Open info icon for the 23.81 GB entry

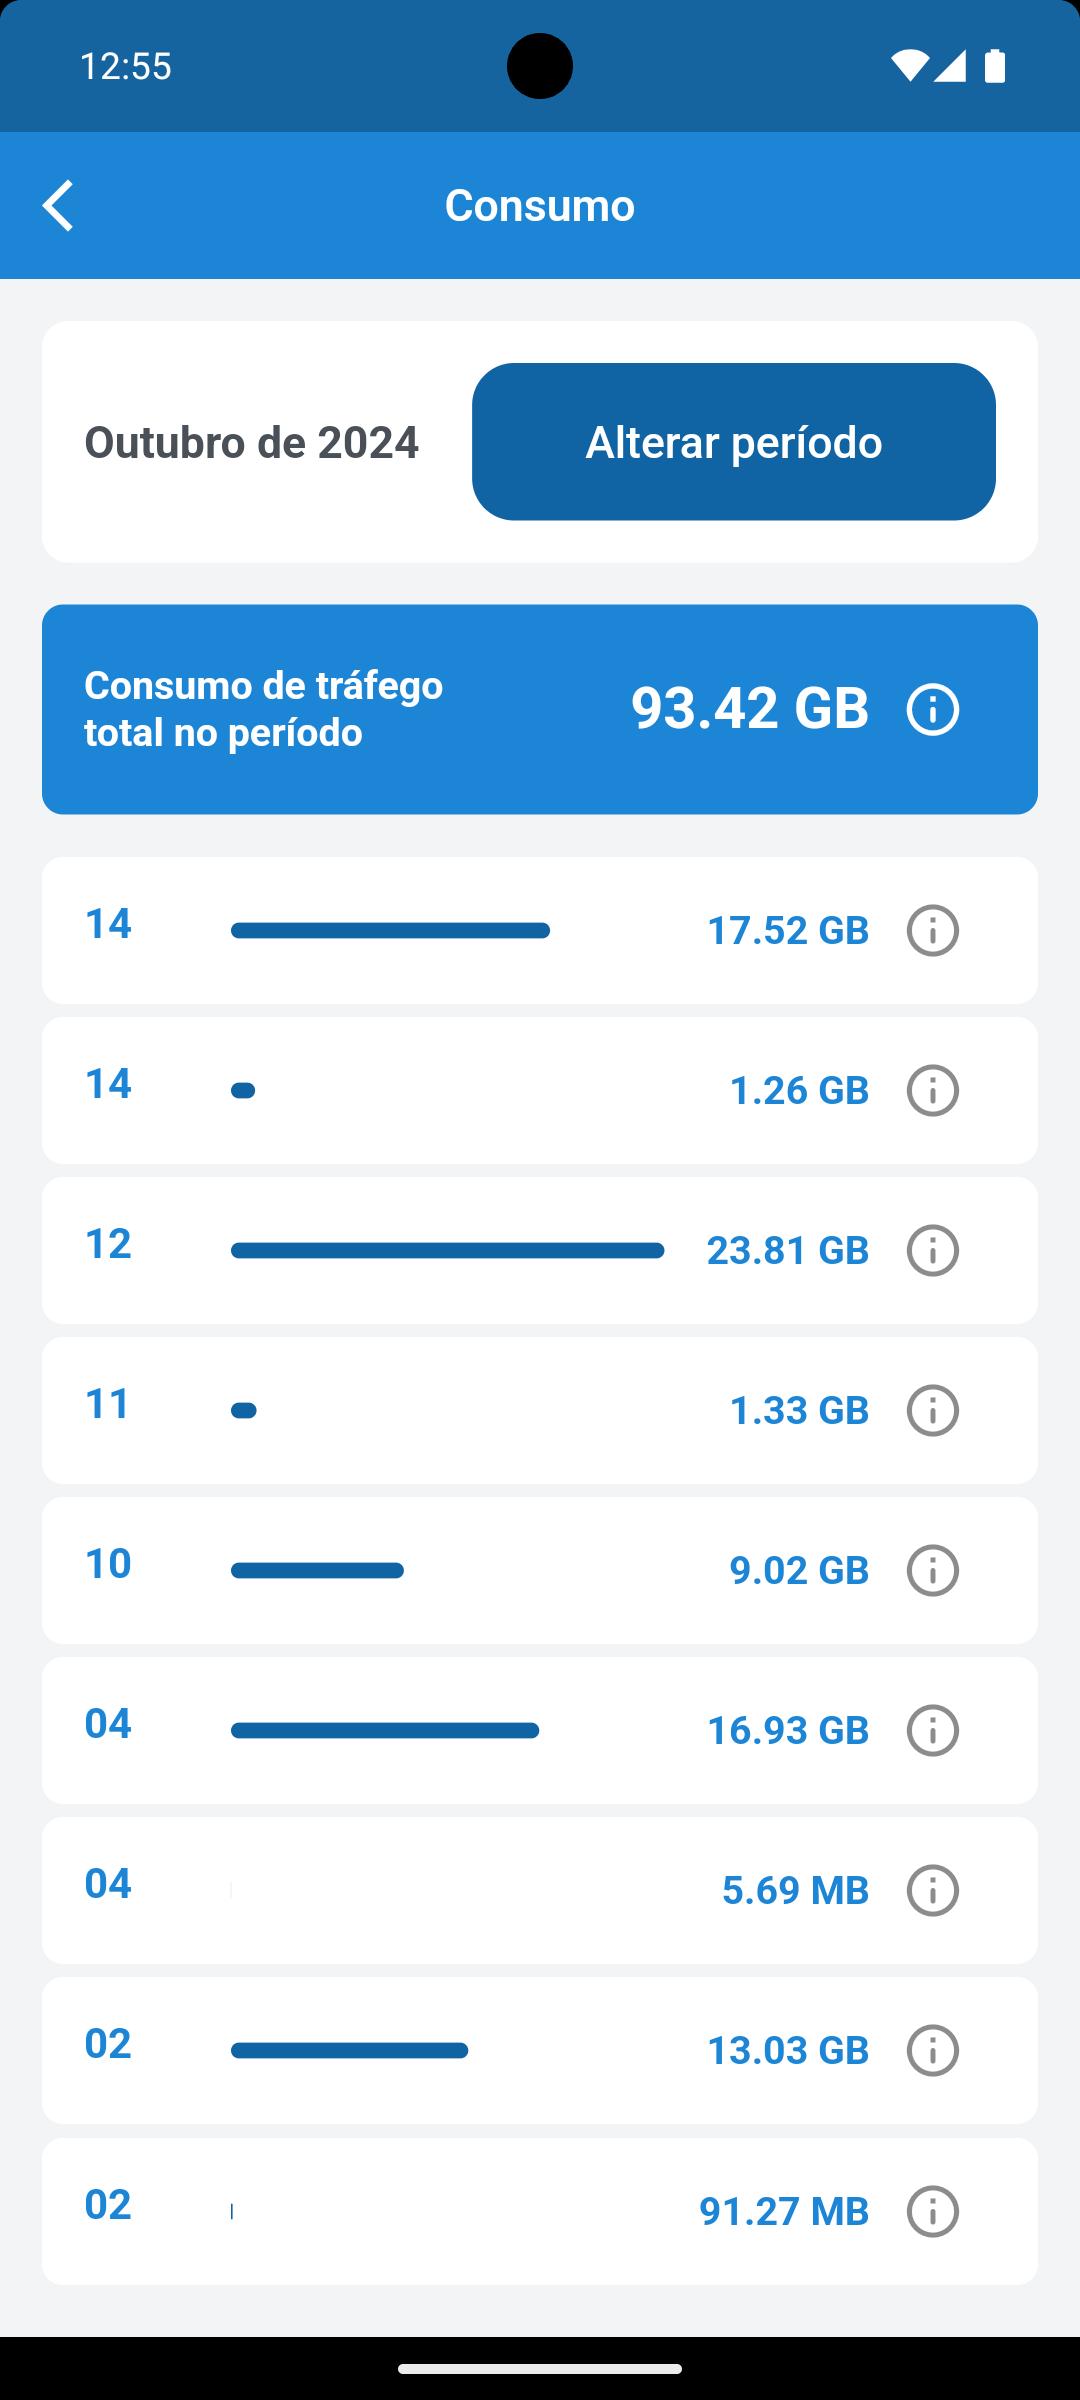[933, 1250]
